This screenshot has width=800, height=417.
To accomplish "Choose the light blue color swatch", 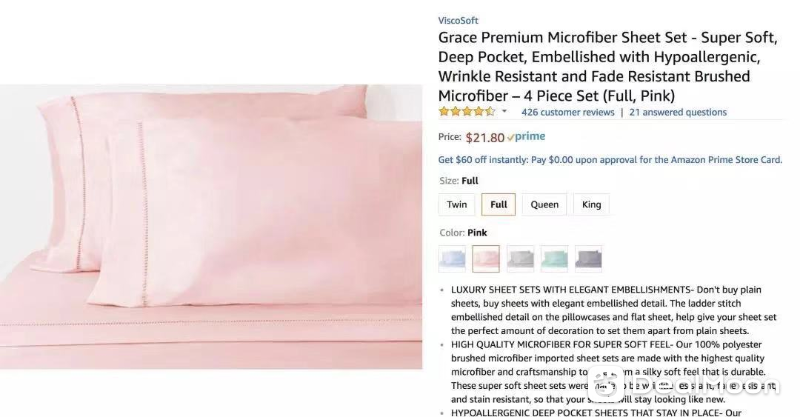I will pyautogui.click(x=452, y=259).
